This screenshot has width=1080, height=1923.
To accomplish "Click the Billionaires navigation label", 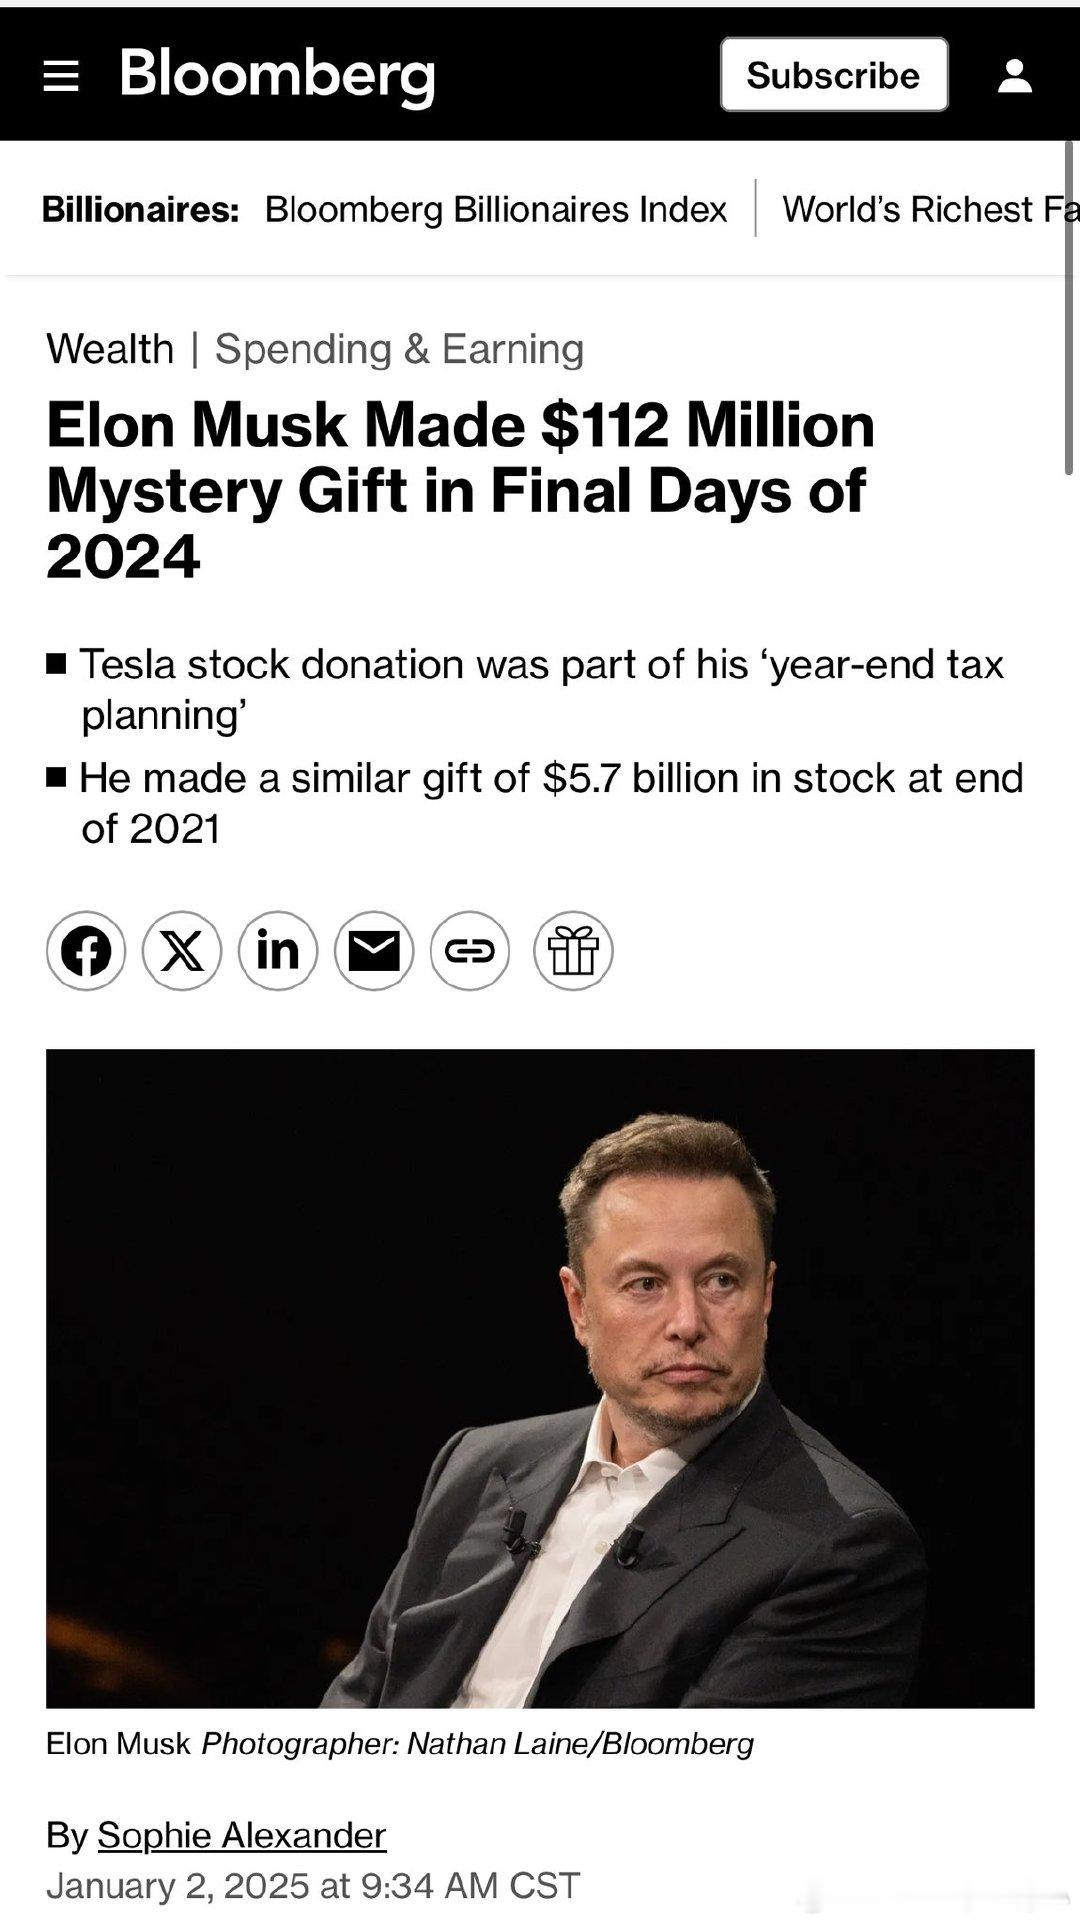I will point(140,209).
